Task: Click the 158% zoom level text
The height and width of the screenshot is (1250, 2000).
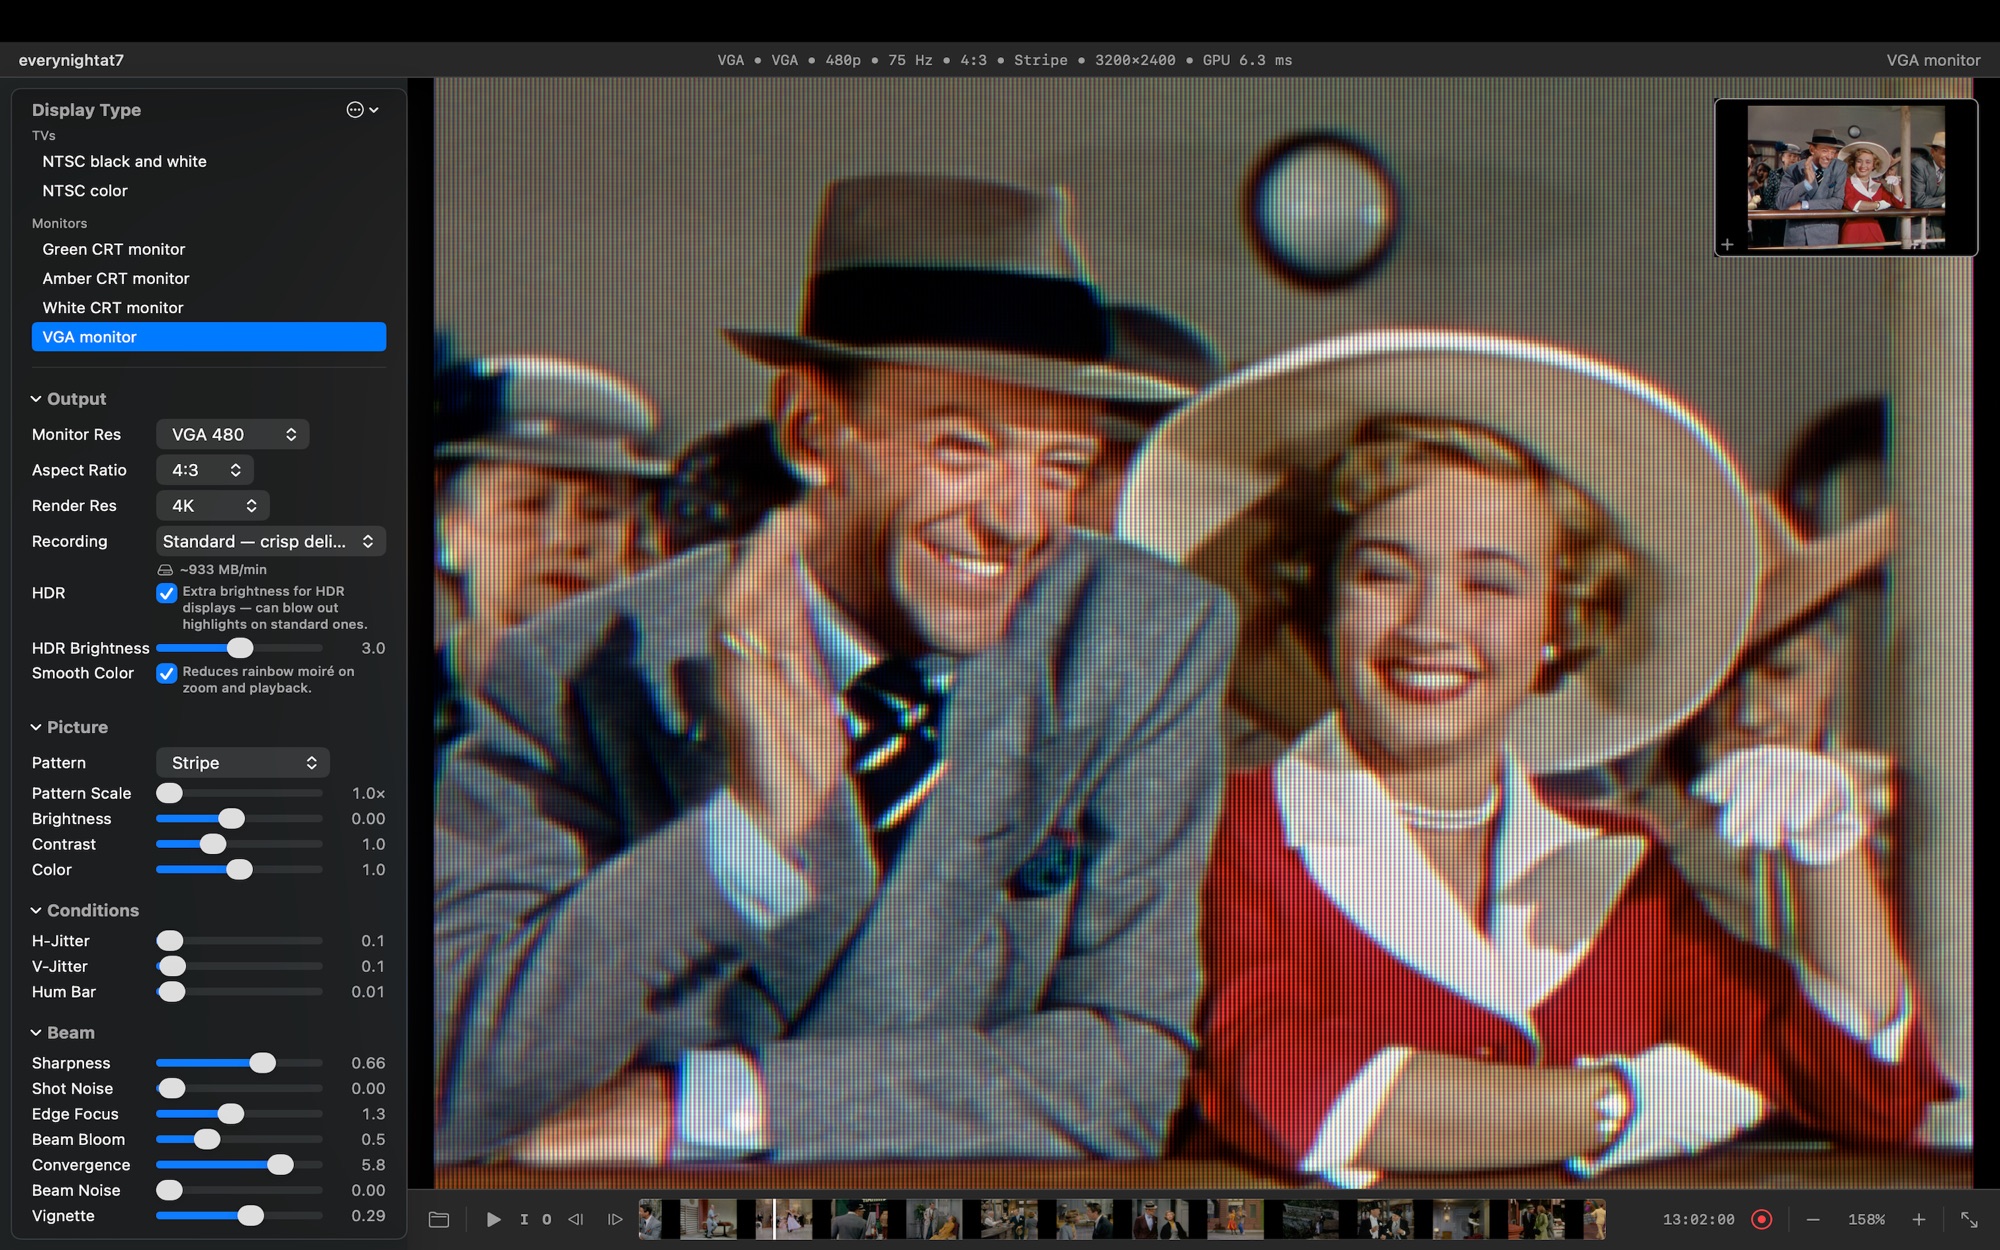Action: [1866, 1220]
